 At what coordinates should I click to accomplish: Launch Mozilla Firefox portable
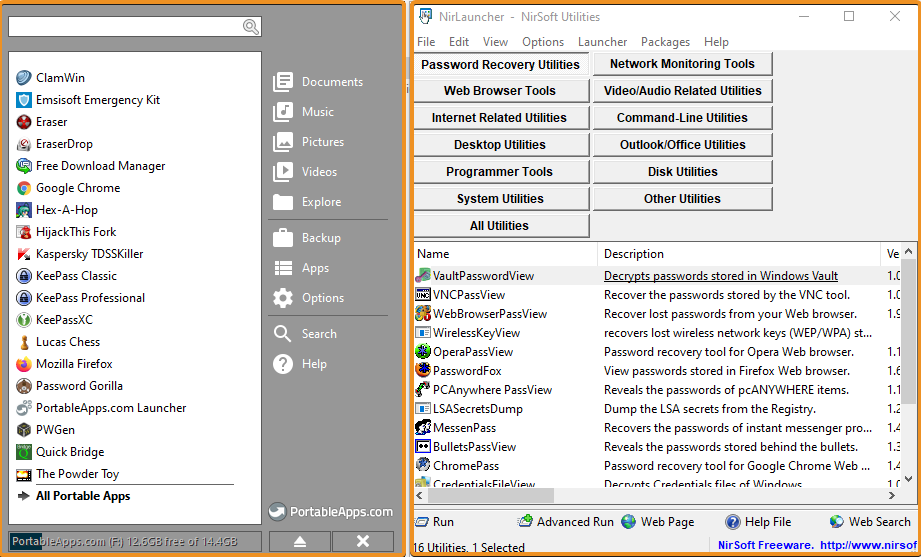pyautogui.click(x=64, y=364)
